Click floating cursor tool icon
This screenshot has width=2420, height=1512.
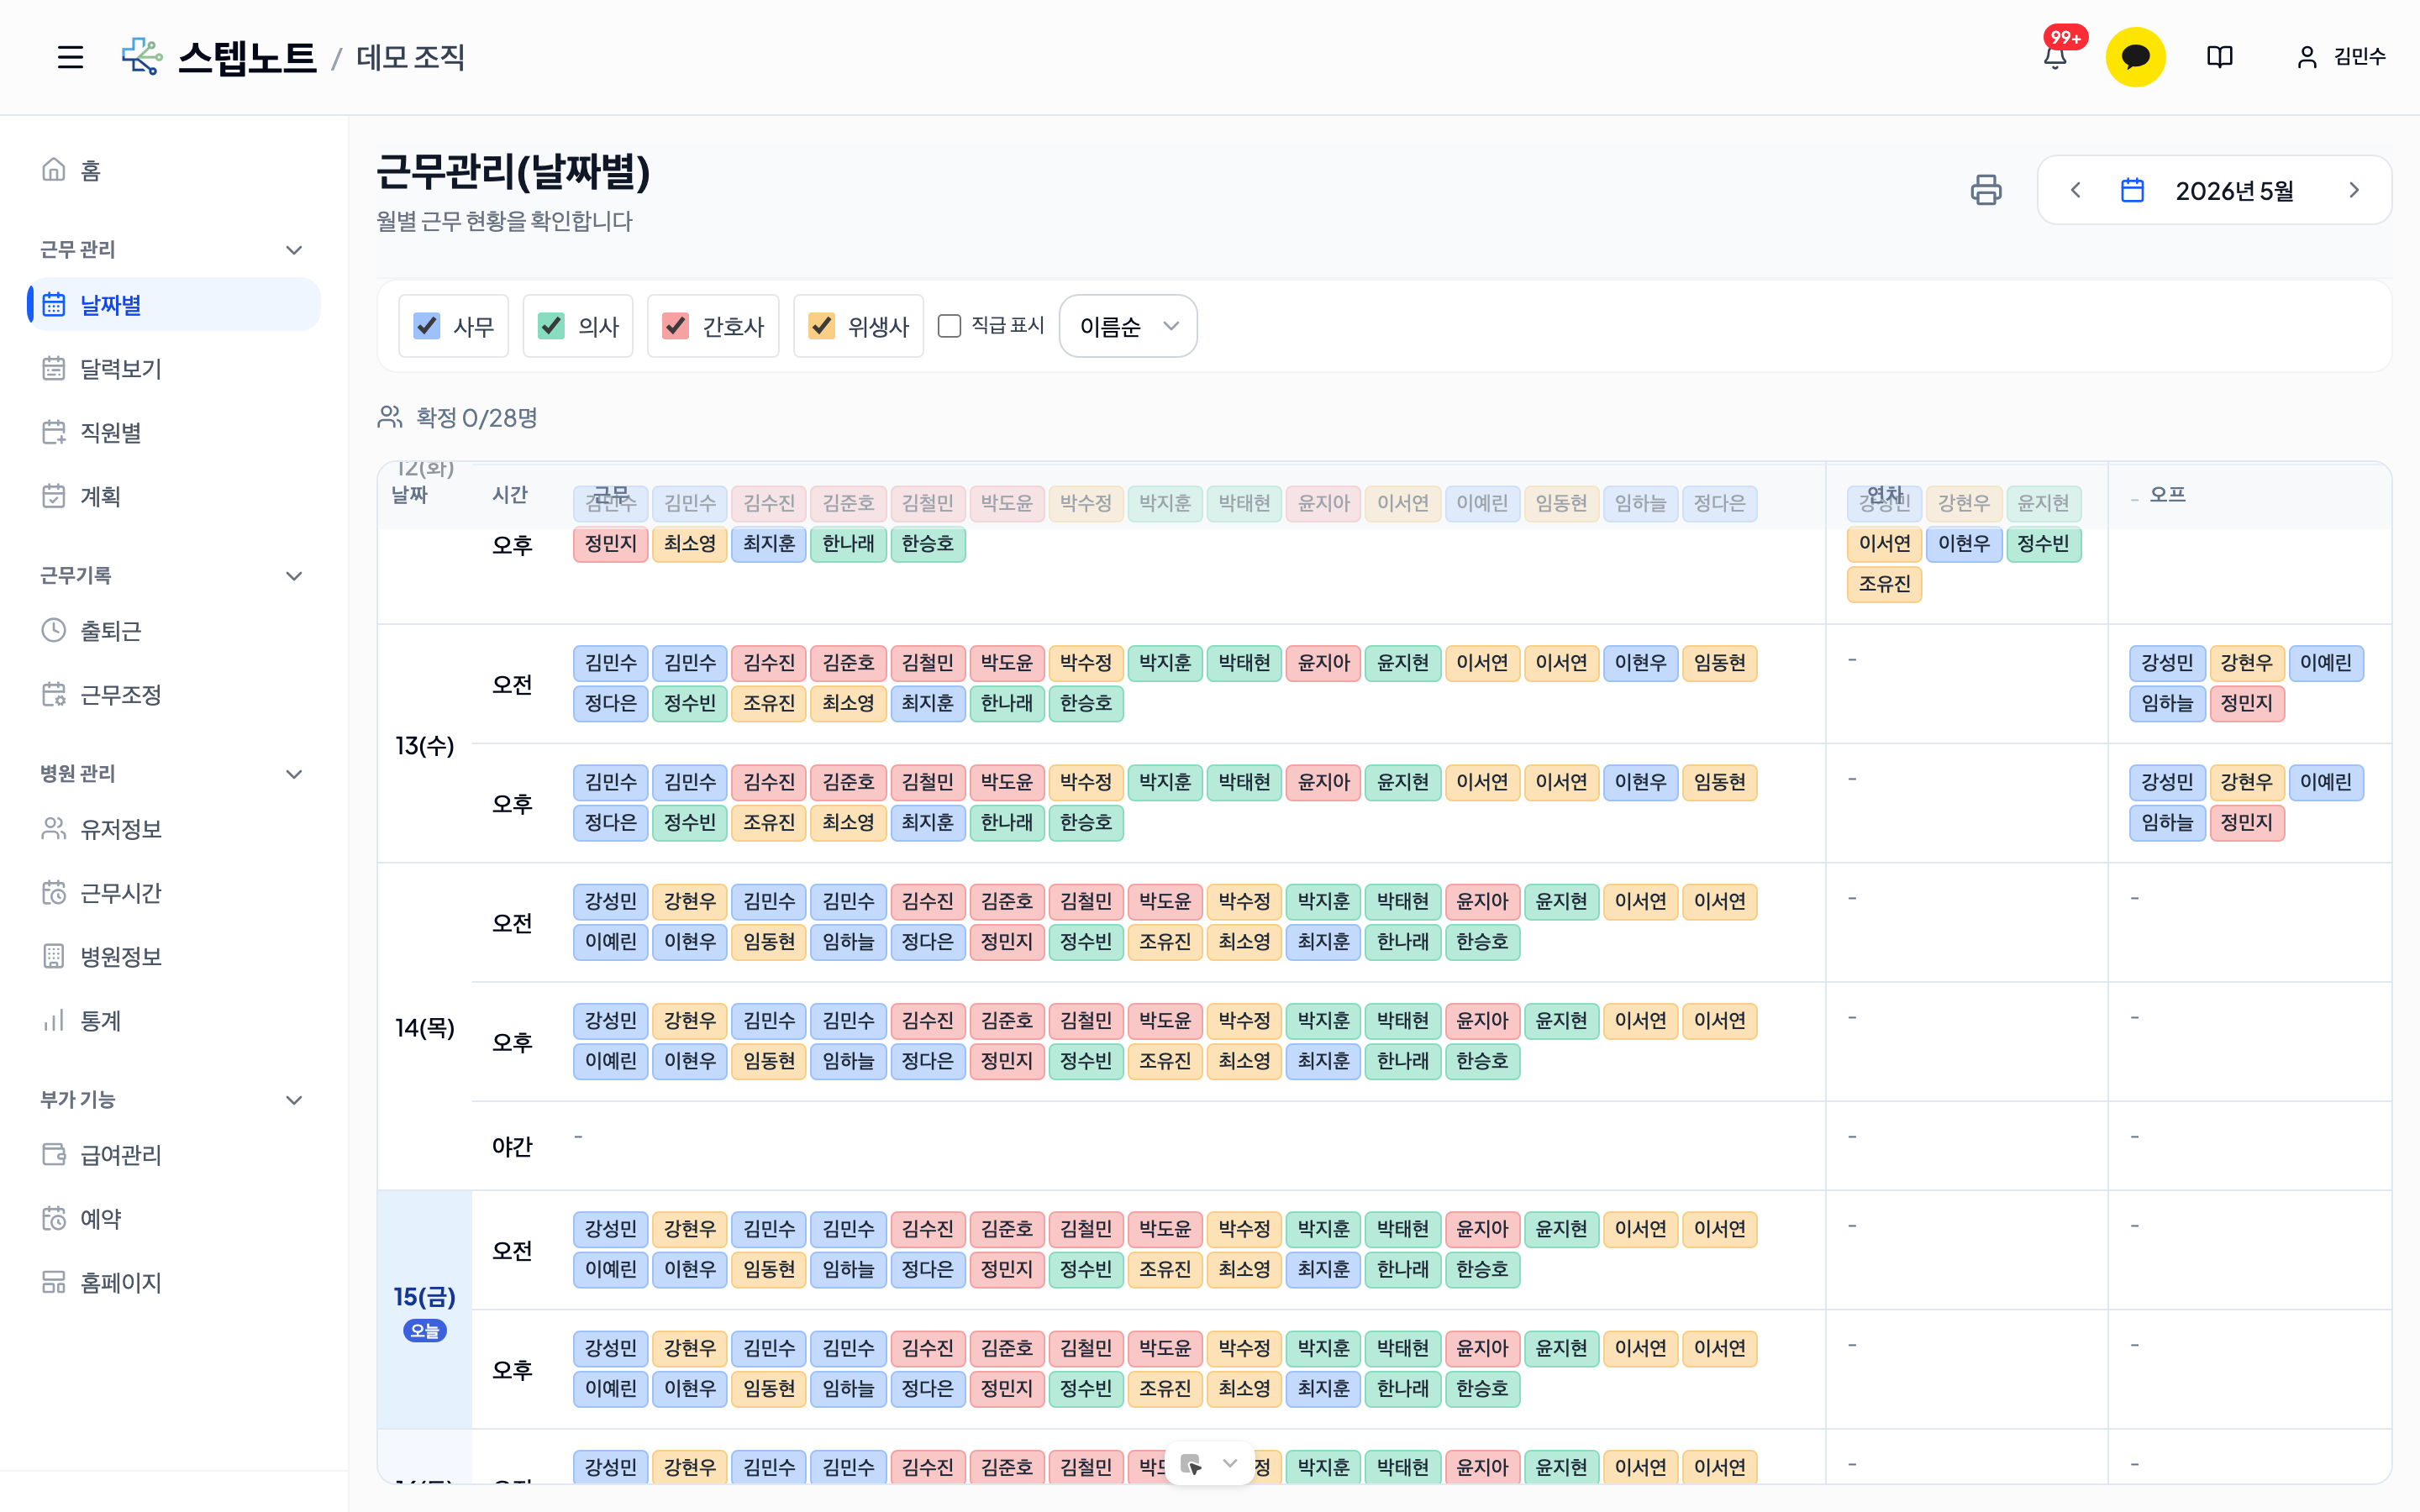tap(1190, 1464)
